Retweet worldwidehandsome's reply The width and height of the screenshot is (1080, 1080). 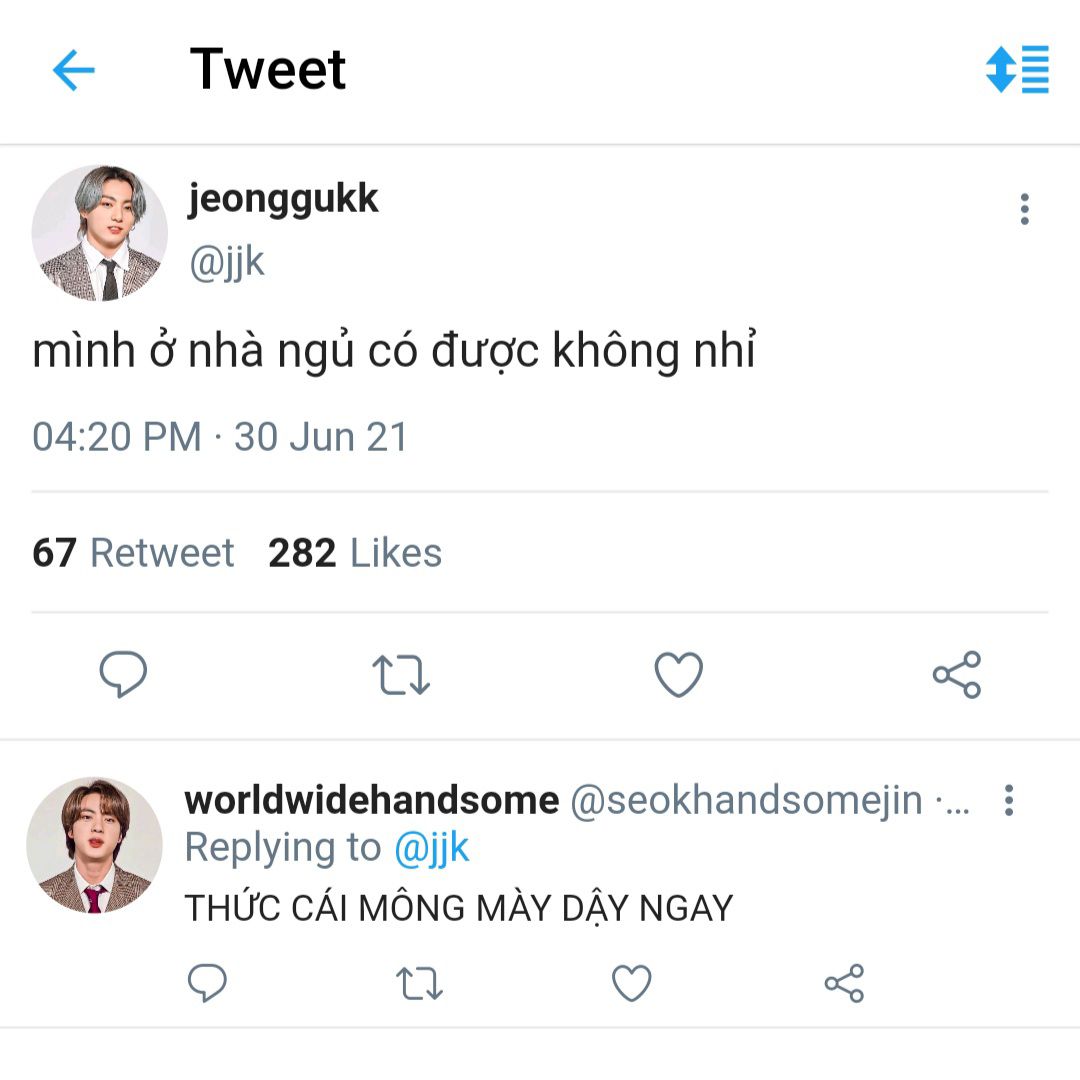click(420, 984)
